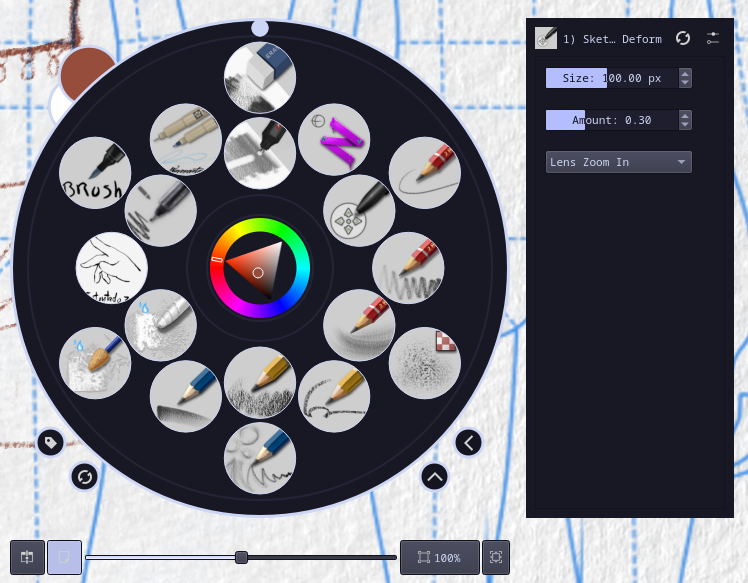
Task: Collapse palette with left chevron button
Action: (x=469, y=443)
